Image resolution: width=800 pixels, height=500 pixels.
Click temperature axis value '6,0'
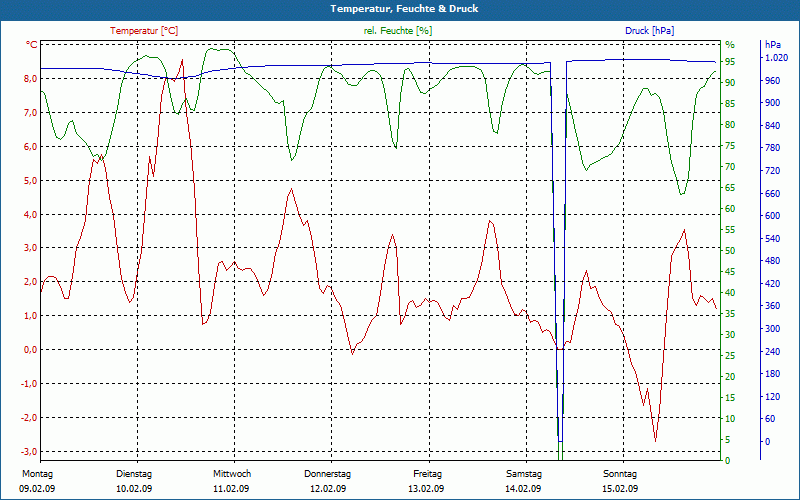(x=29, y=146)
